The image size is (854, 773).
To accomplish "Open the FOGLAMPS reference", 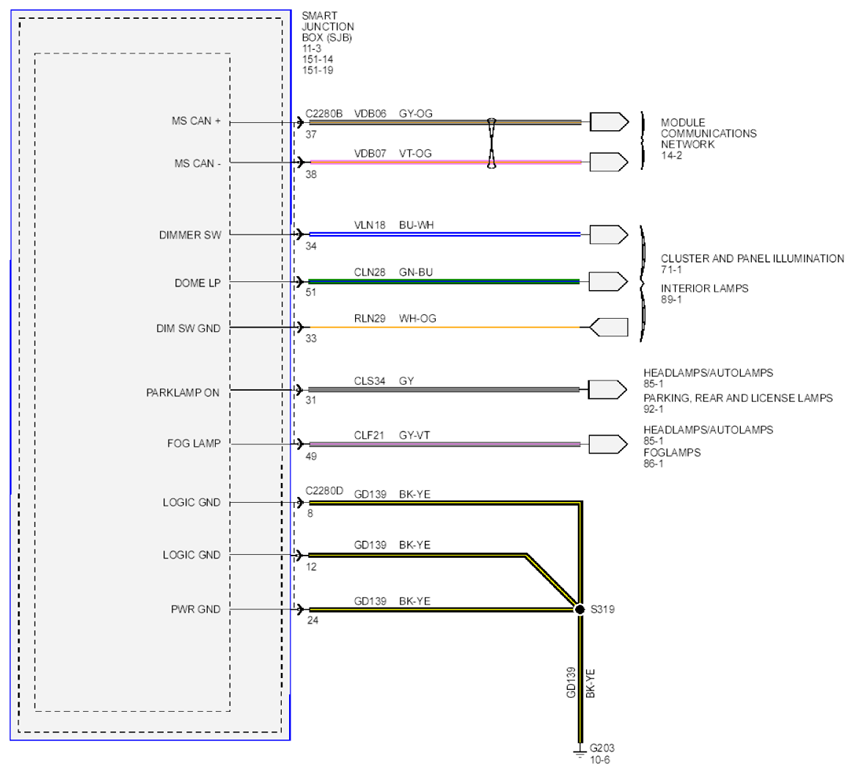I will point(672,453).
